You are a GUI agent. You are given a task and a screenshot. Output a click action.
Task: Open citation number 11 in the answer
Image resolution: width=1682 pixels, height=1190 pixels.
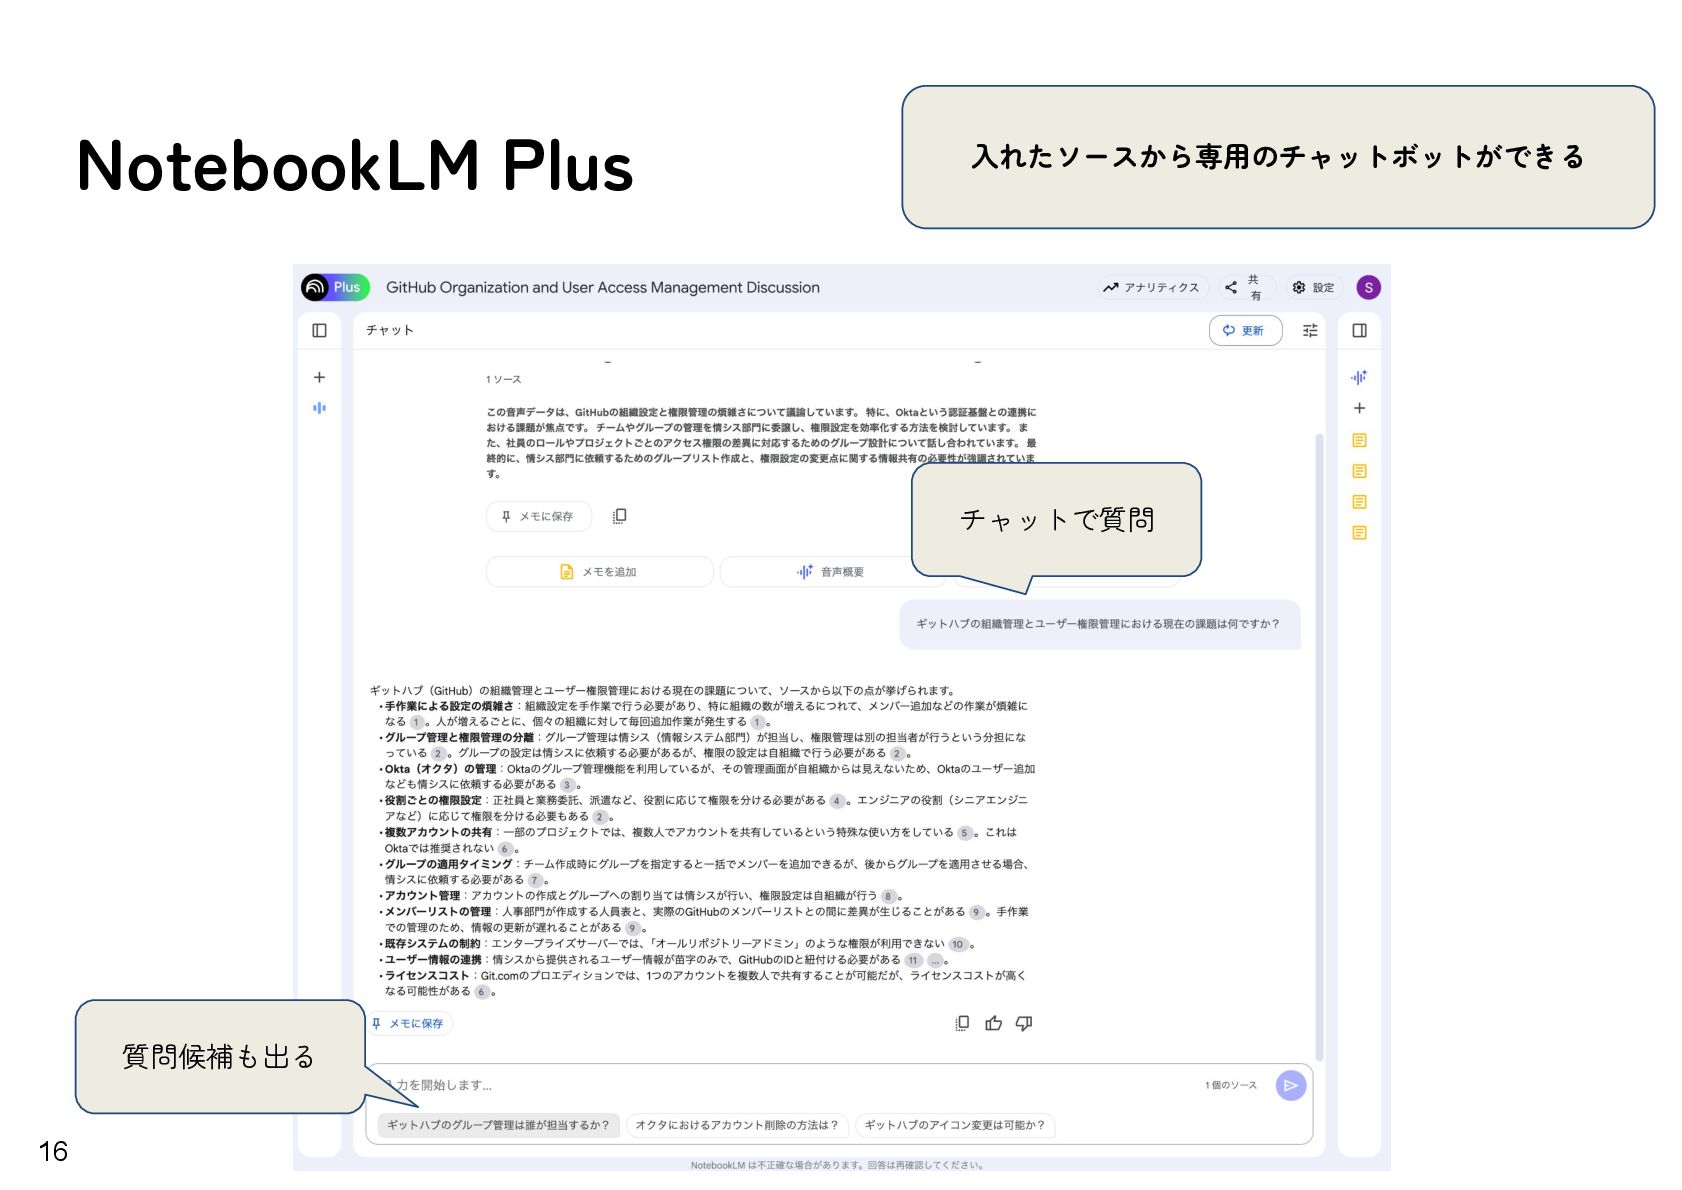[913, 960]
